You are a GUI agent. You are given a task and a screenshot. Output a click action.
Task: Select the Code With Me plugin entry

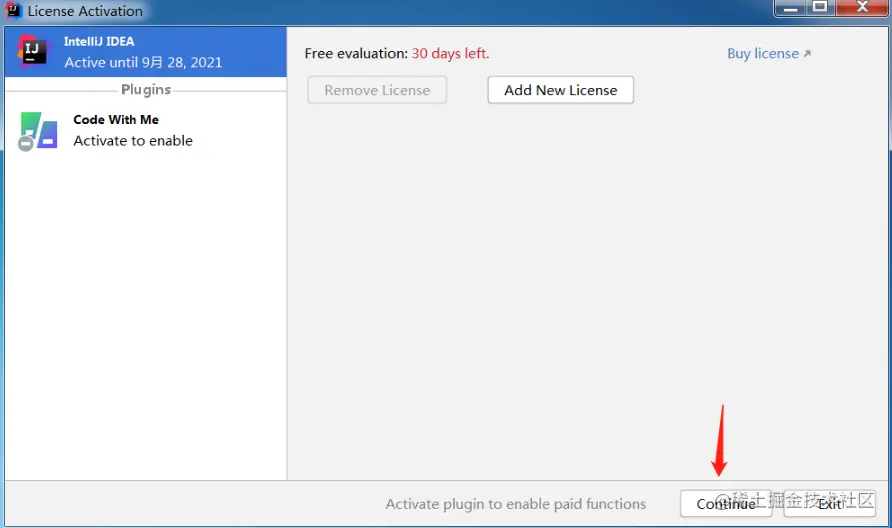(x=146, y=130)
